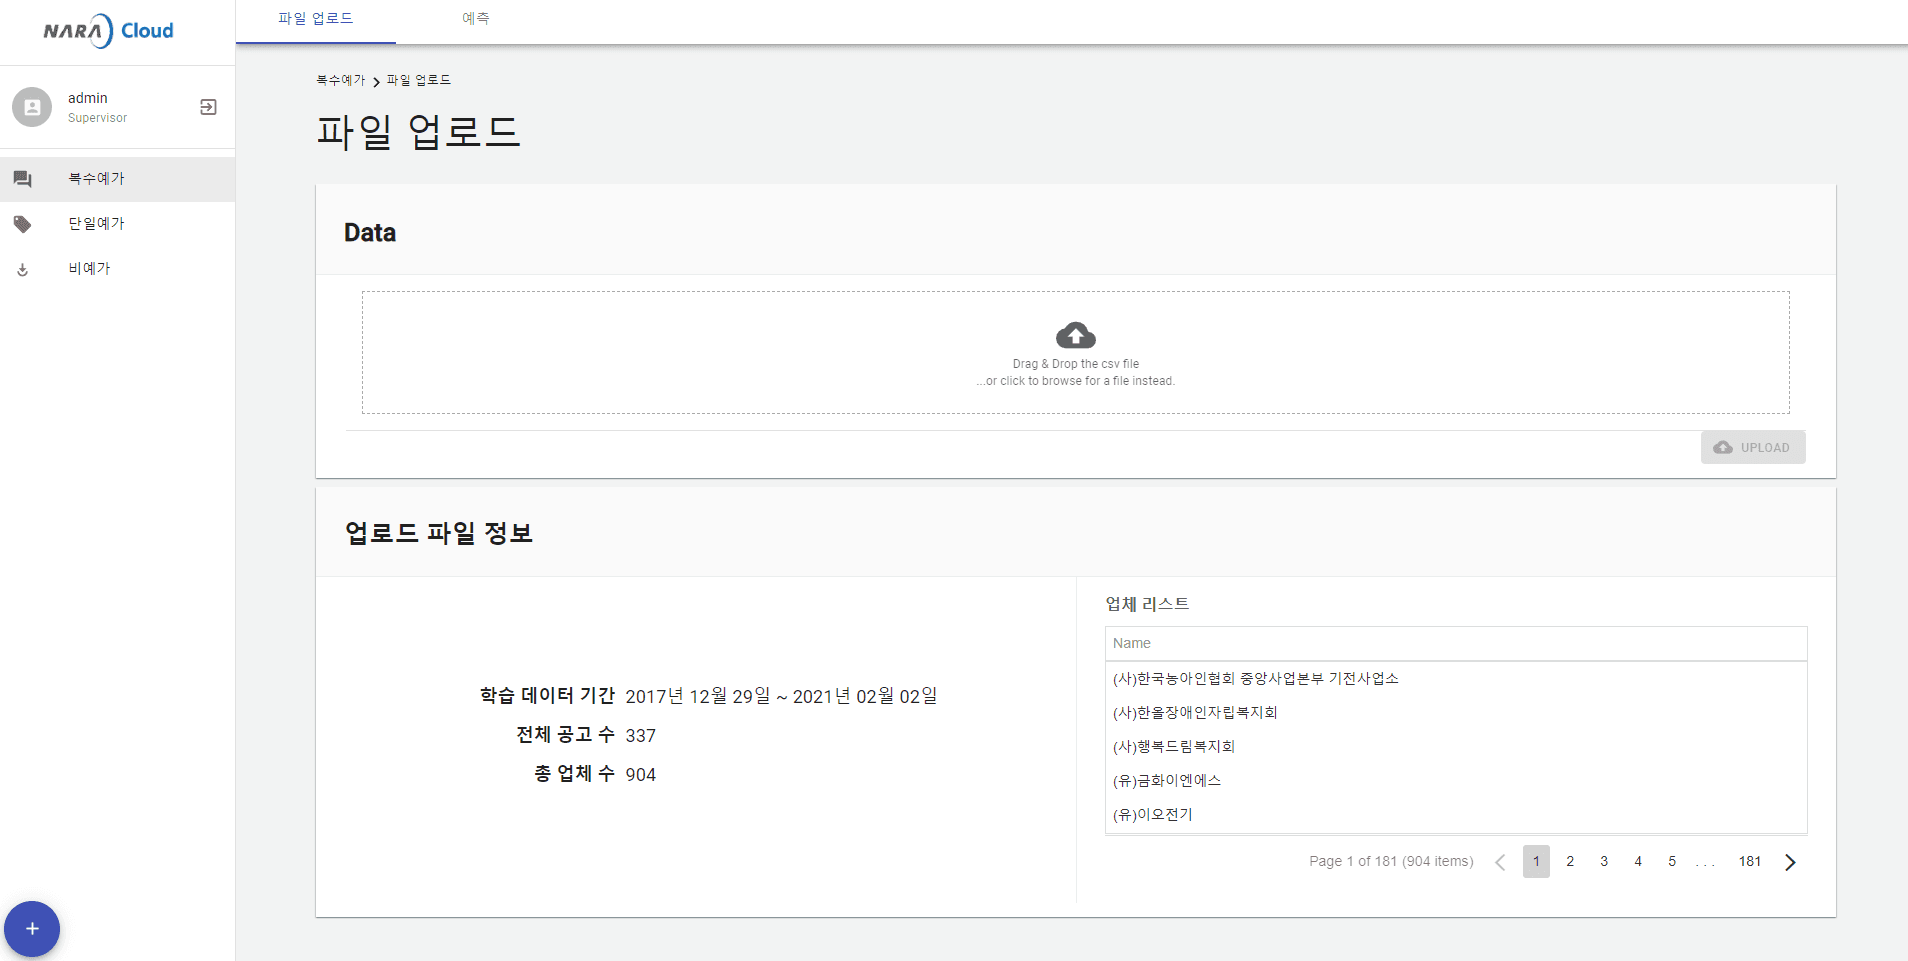The width and height of the screenshot is (1908, 961).
Task: Click the Name column header filter
Action: [1455, 644]
